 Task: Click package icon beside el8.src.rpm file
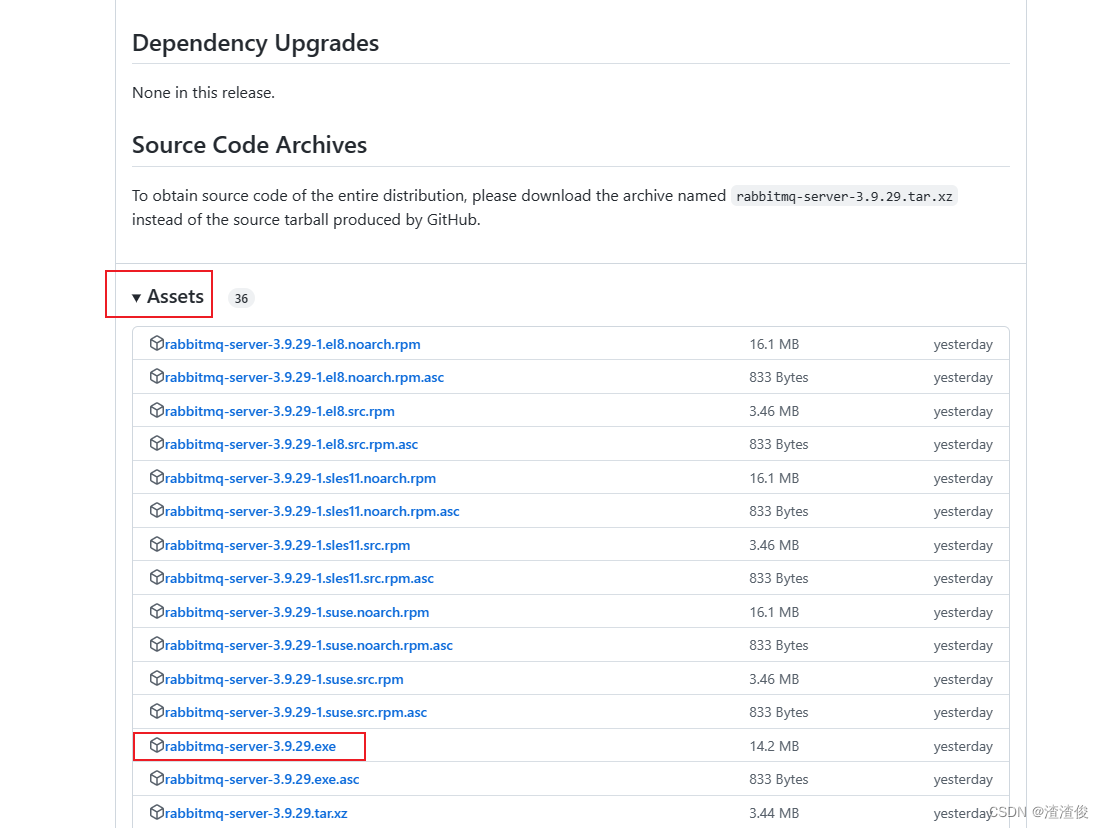point(156,410)
